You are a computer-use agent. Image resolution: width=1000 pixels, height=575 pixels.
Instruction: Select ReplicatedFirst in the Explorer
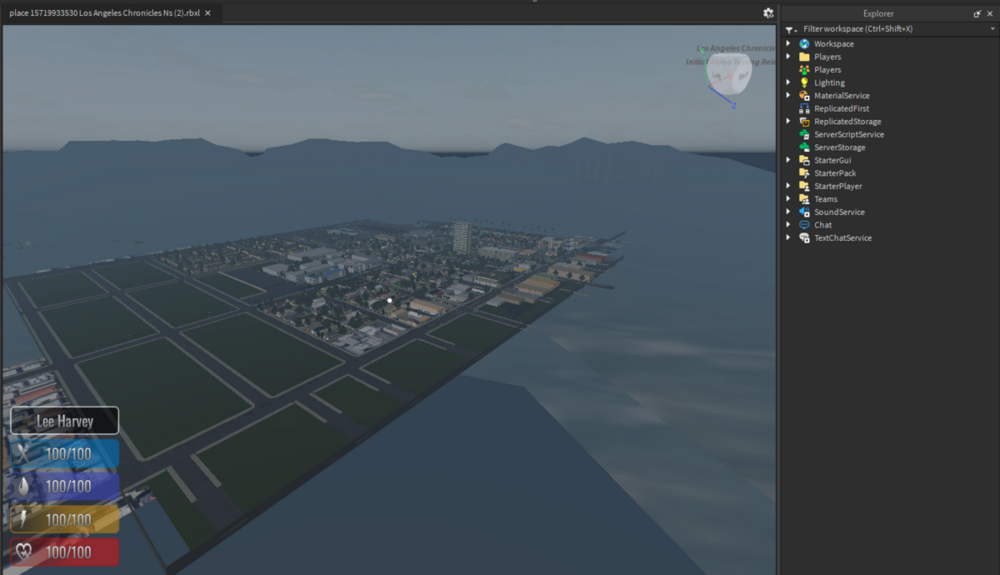pyautogui.click(x=841, y=108)
